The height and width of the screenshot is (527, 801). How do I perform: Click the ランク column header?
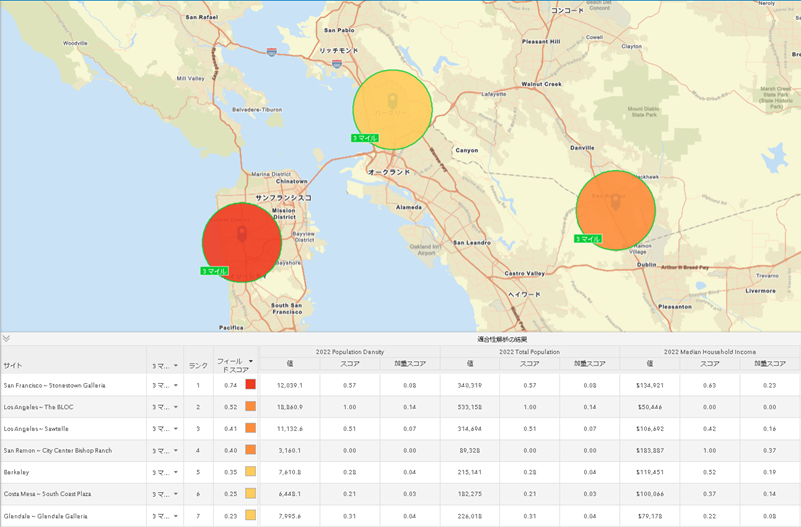pos(198,365)
